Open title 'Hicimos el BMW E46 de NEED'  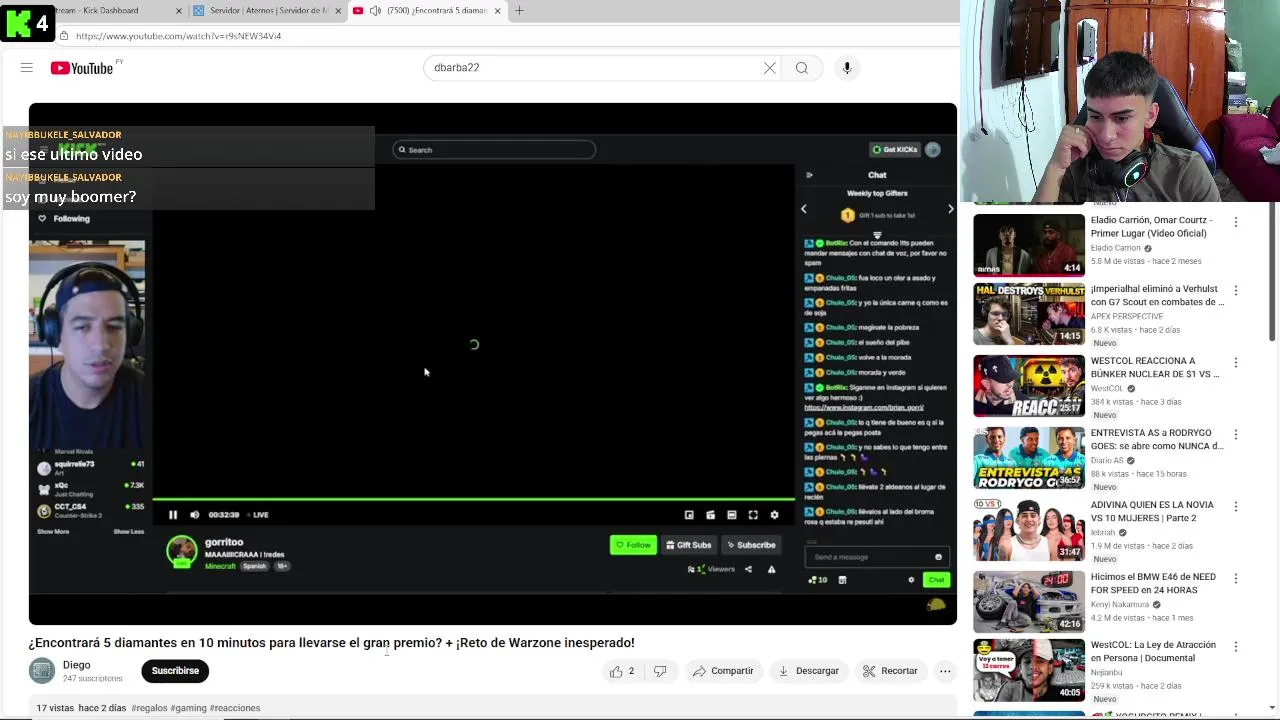(1153, 584)
